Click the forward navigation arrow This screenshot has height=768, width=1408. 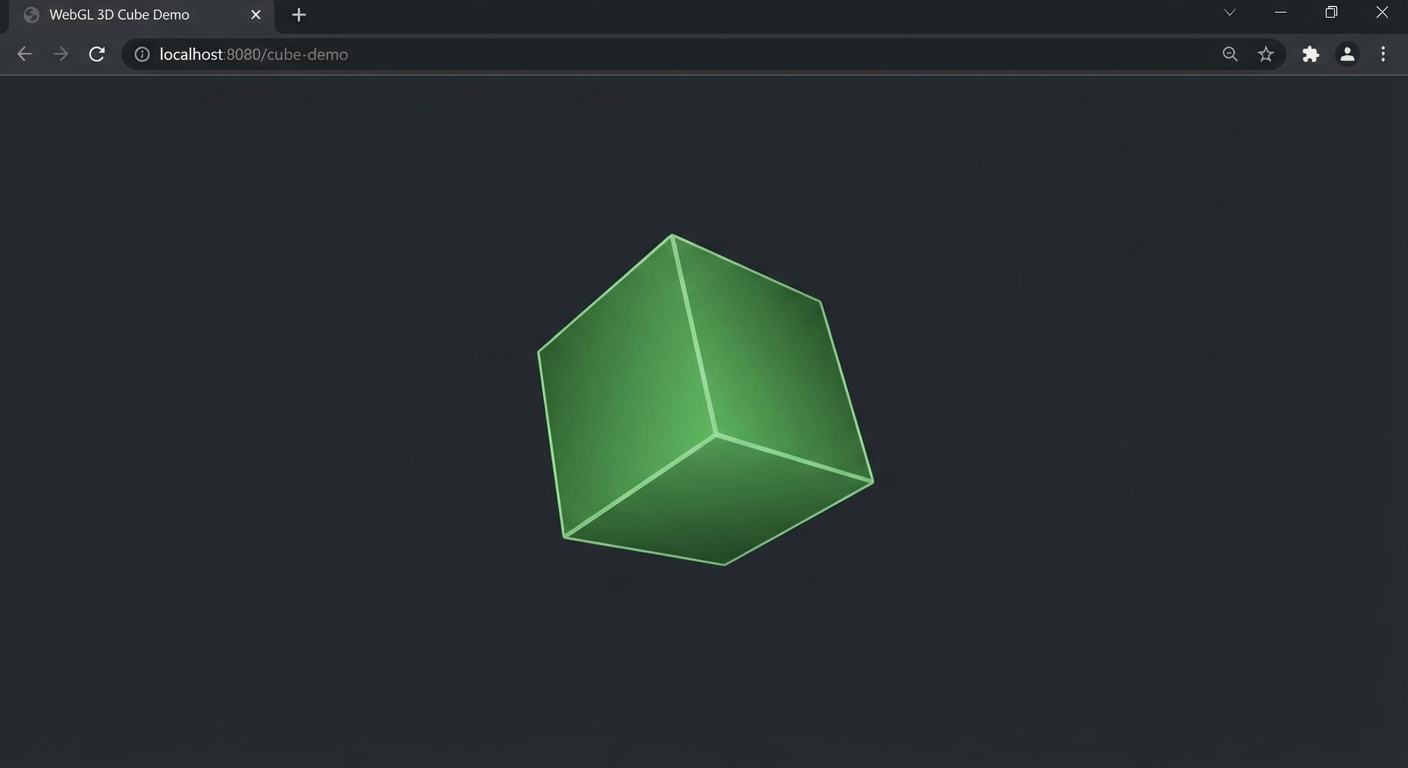[x=60, y=54]
